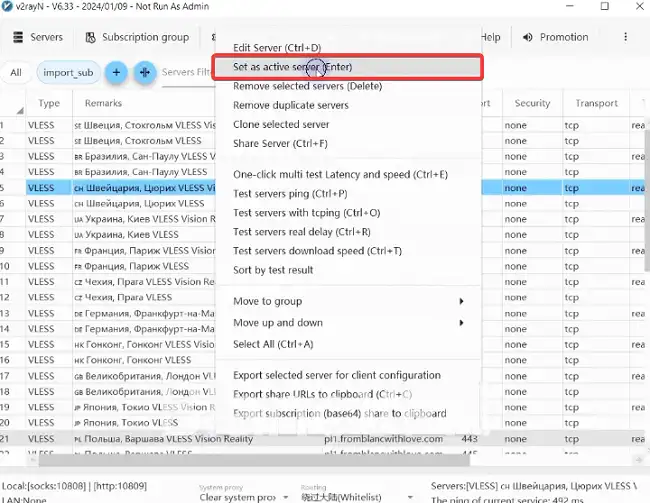The width and height of the screenshot is (650, 503).
Task: Click the Servers Filter input field
Action: [187, 73]
